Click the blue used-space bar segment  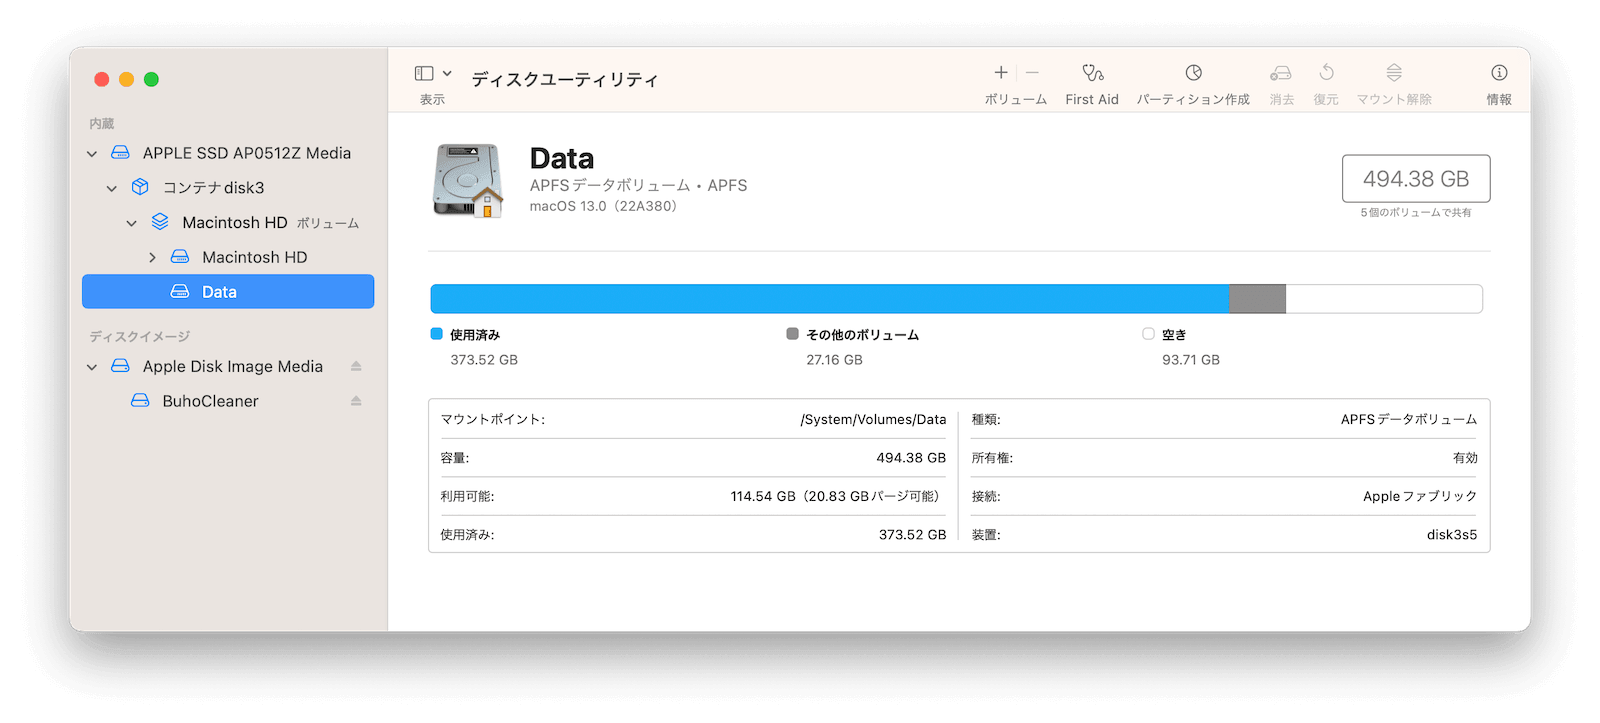830,299
